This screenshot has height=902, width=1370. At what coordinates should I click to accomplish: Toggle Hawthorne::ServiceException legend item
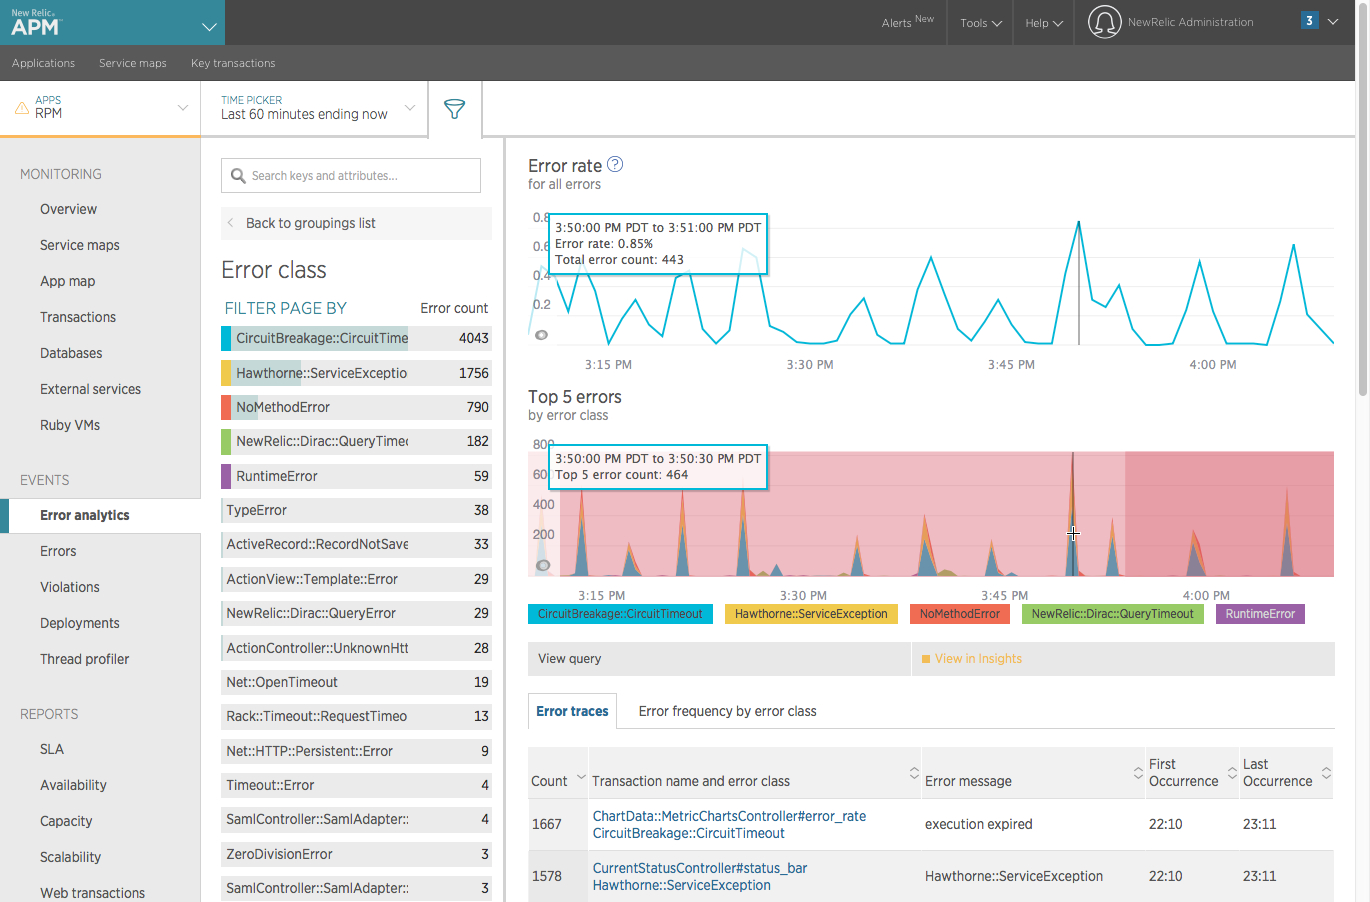click(810, 614)
